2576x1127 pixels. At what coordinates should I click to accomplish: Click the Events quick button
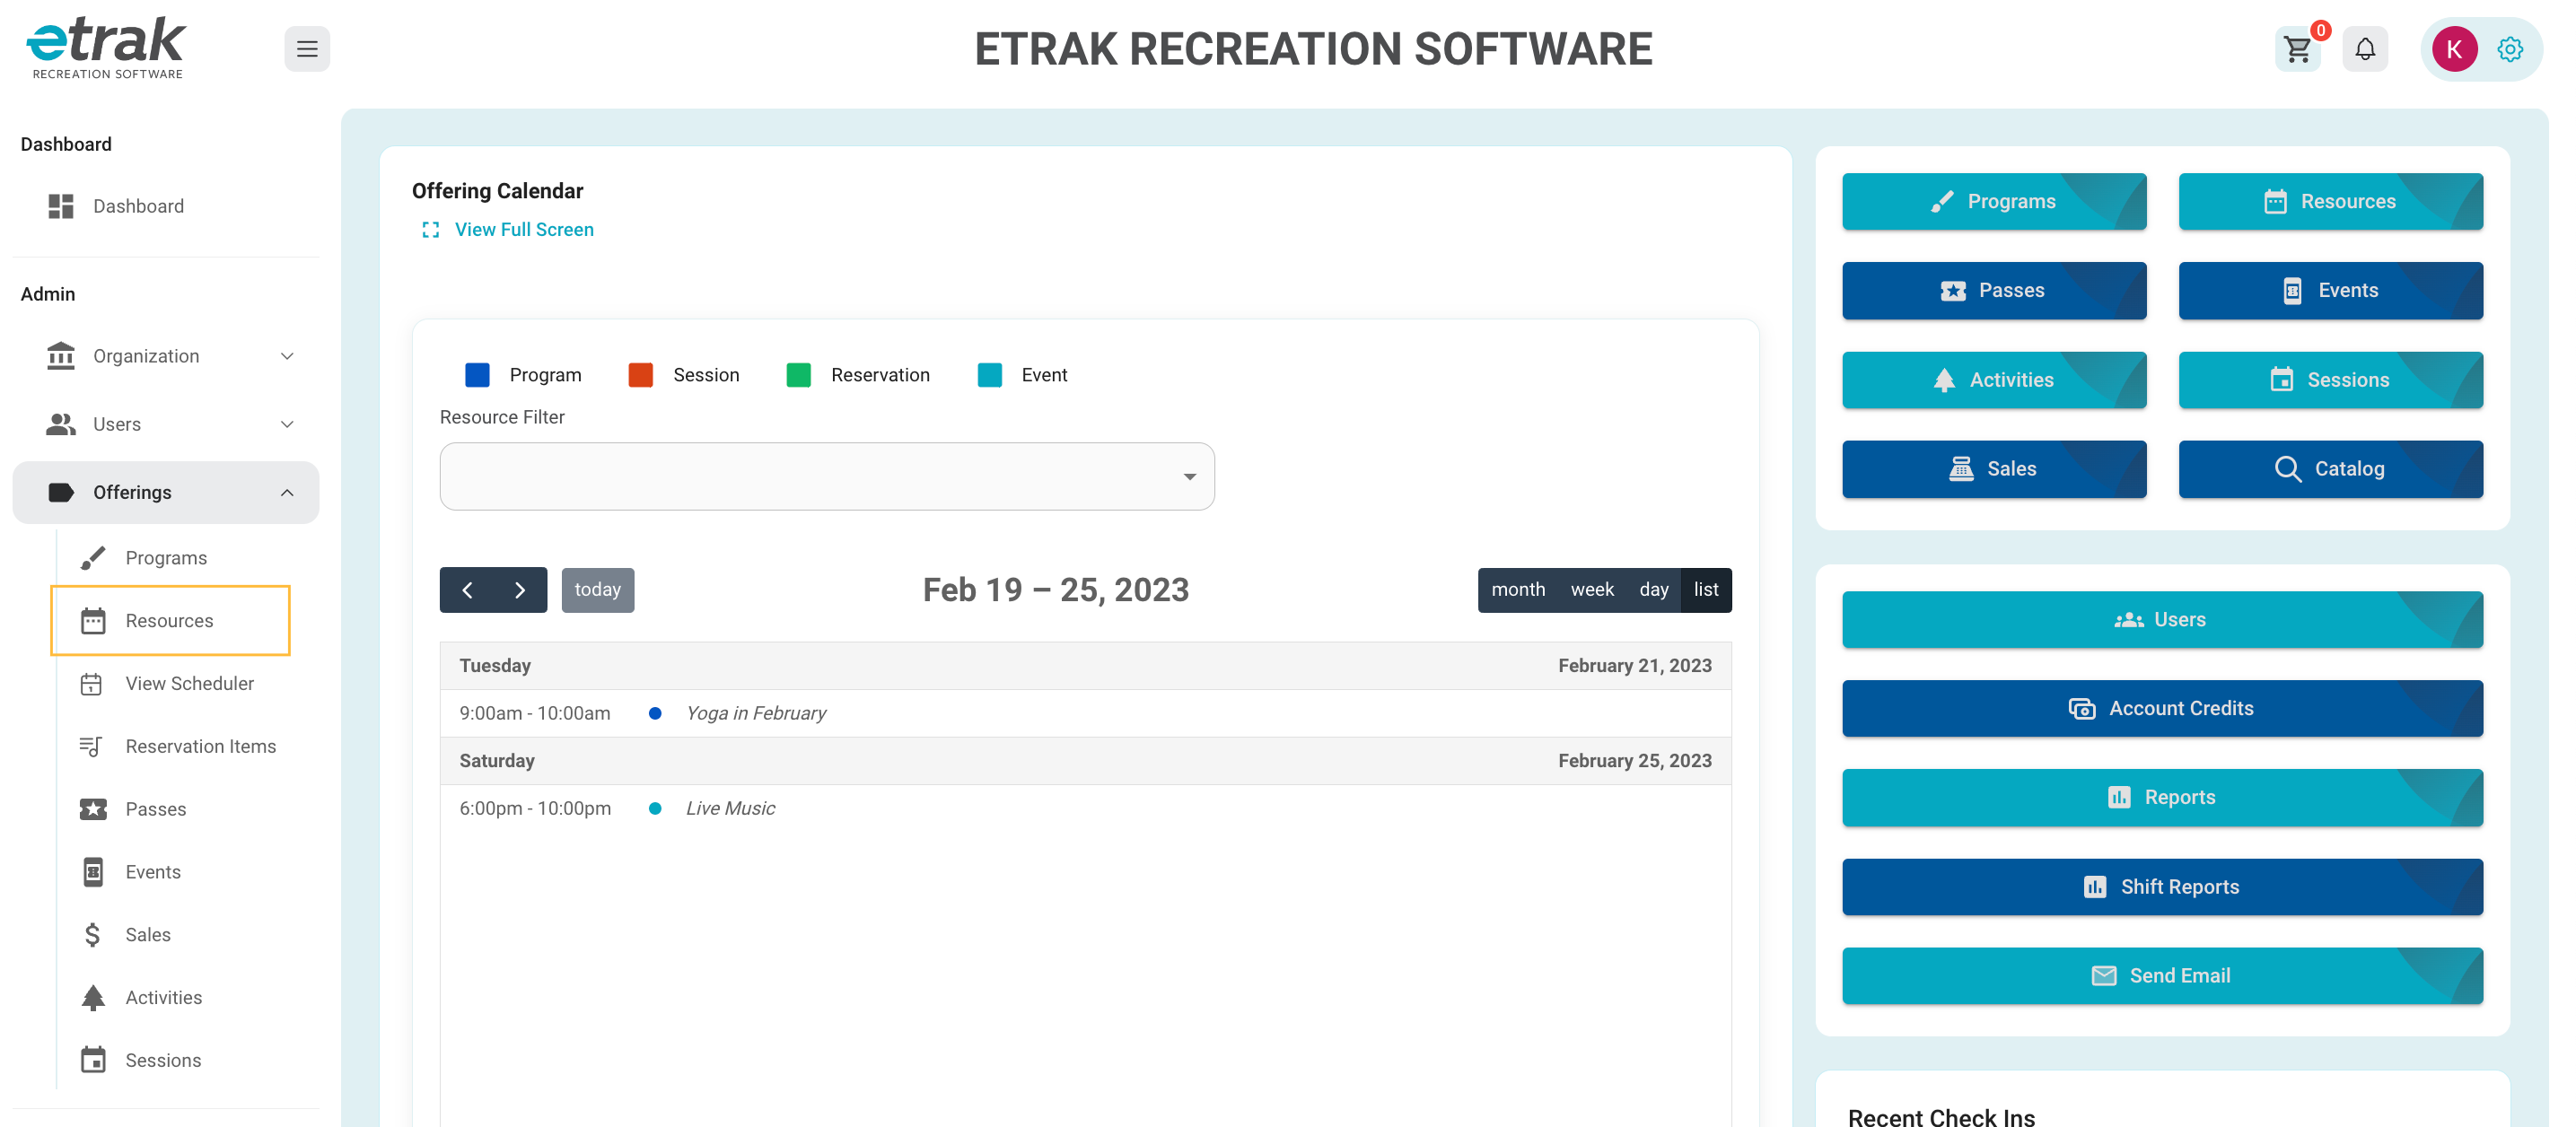(x=2331, y=291)
